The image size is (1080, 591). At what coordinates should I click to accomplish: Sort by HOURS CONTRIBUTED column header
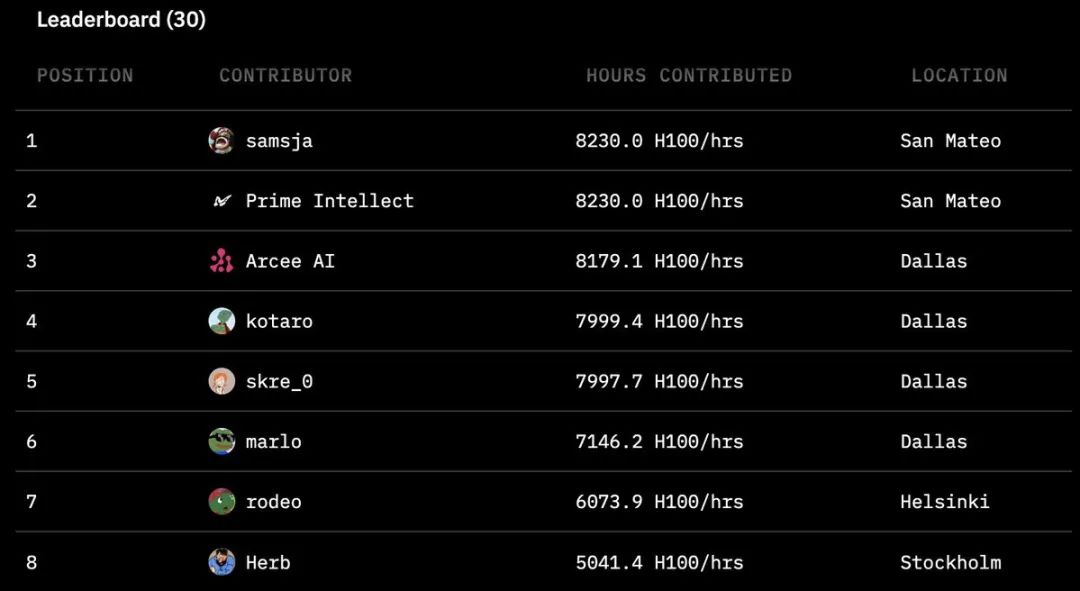tap(689, 75)
